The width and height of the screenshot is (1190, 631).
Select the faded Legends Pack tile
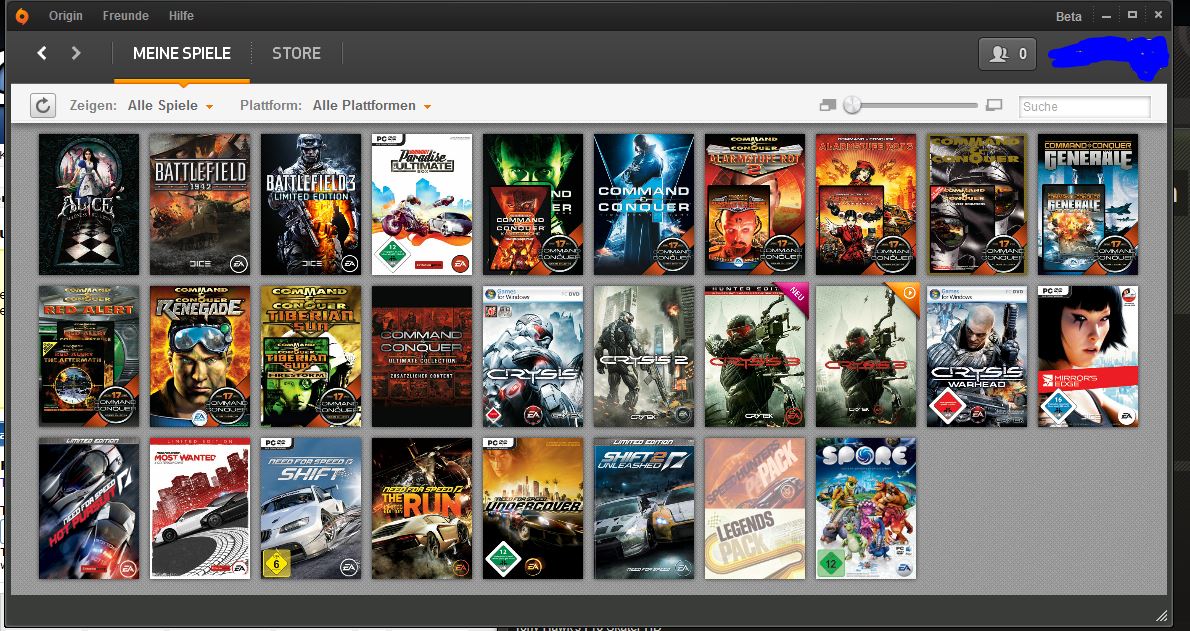pos(755,508)
